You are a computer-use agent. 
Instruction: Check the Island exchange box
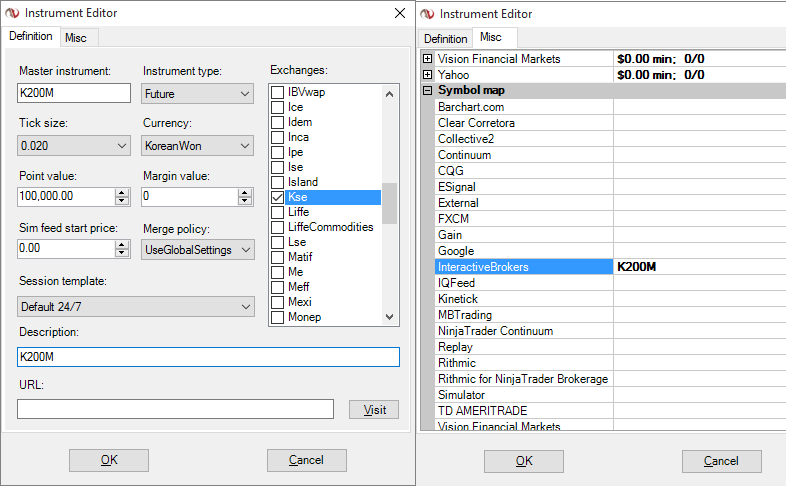278,183
